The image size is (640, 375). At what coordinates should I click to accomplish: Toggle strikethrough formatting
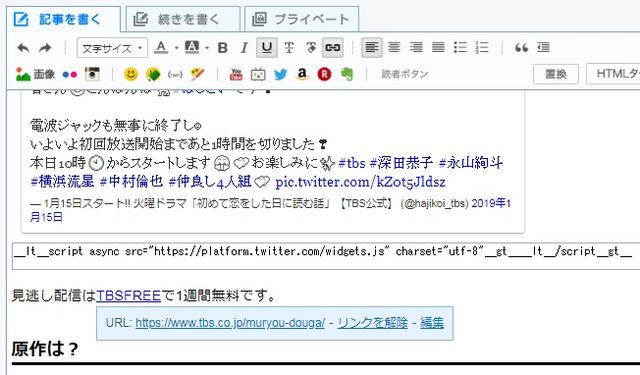tap(289, 48)
